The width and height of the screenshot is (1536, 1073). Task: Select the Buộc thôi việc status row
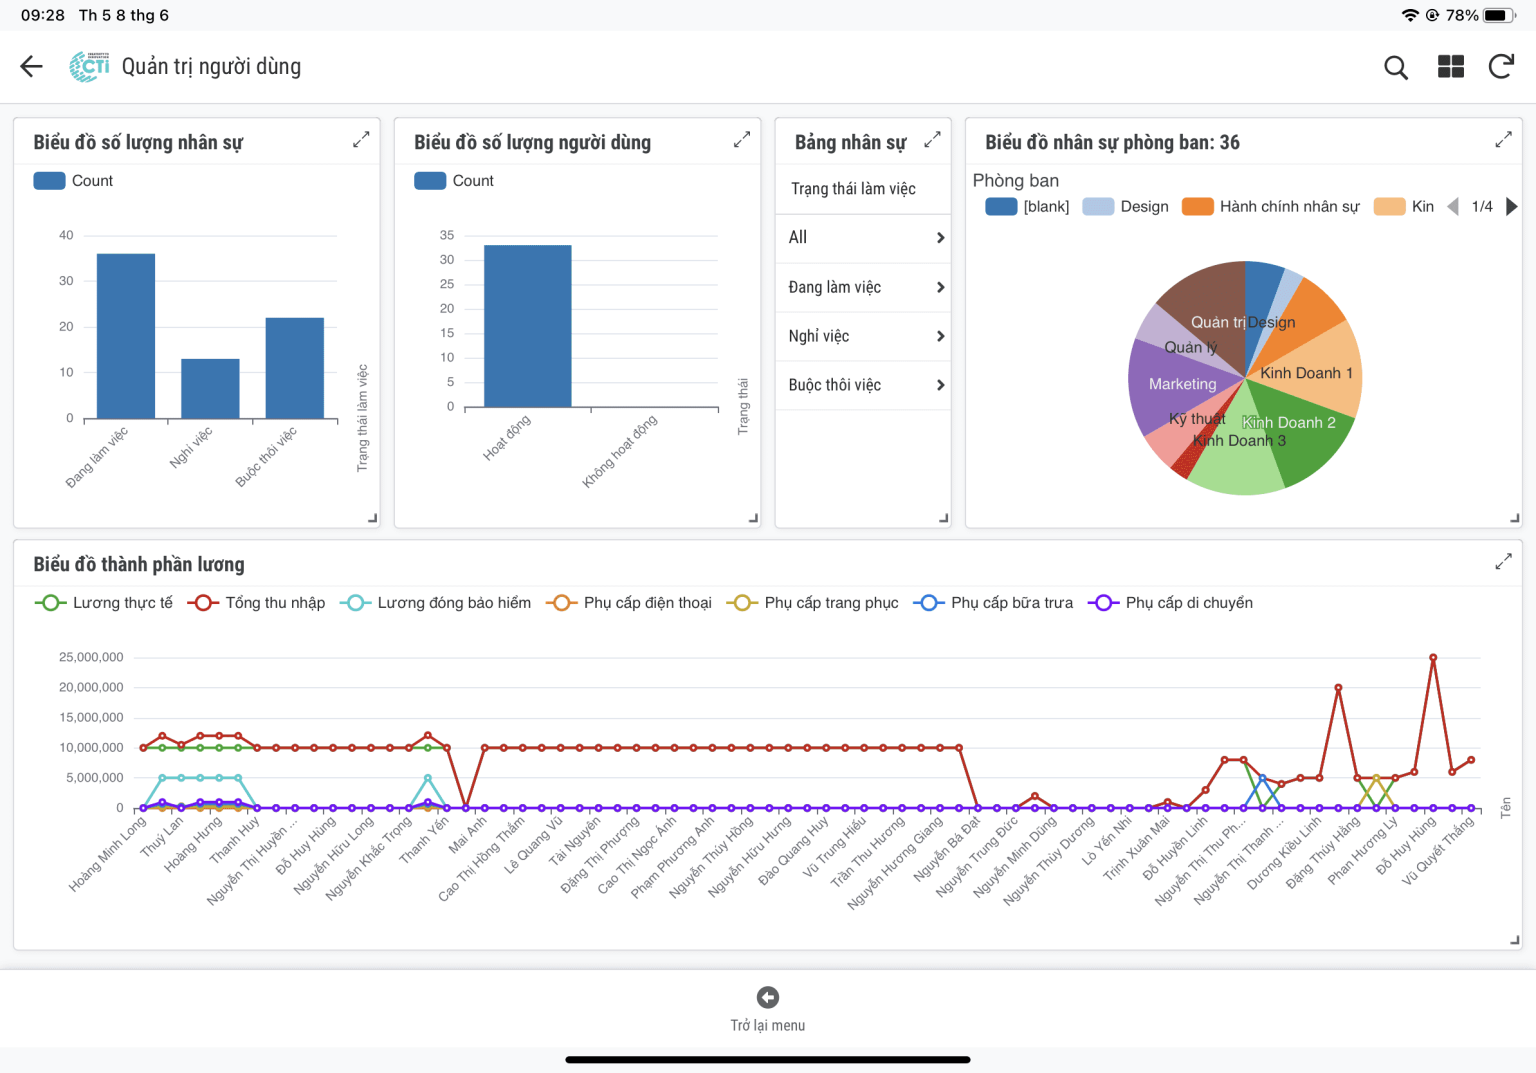[x=863, y=385]
